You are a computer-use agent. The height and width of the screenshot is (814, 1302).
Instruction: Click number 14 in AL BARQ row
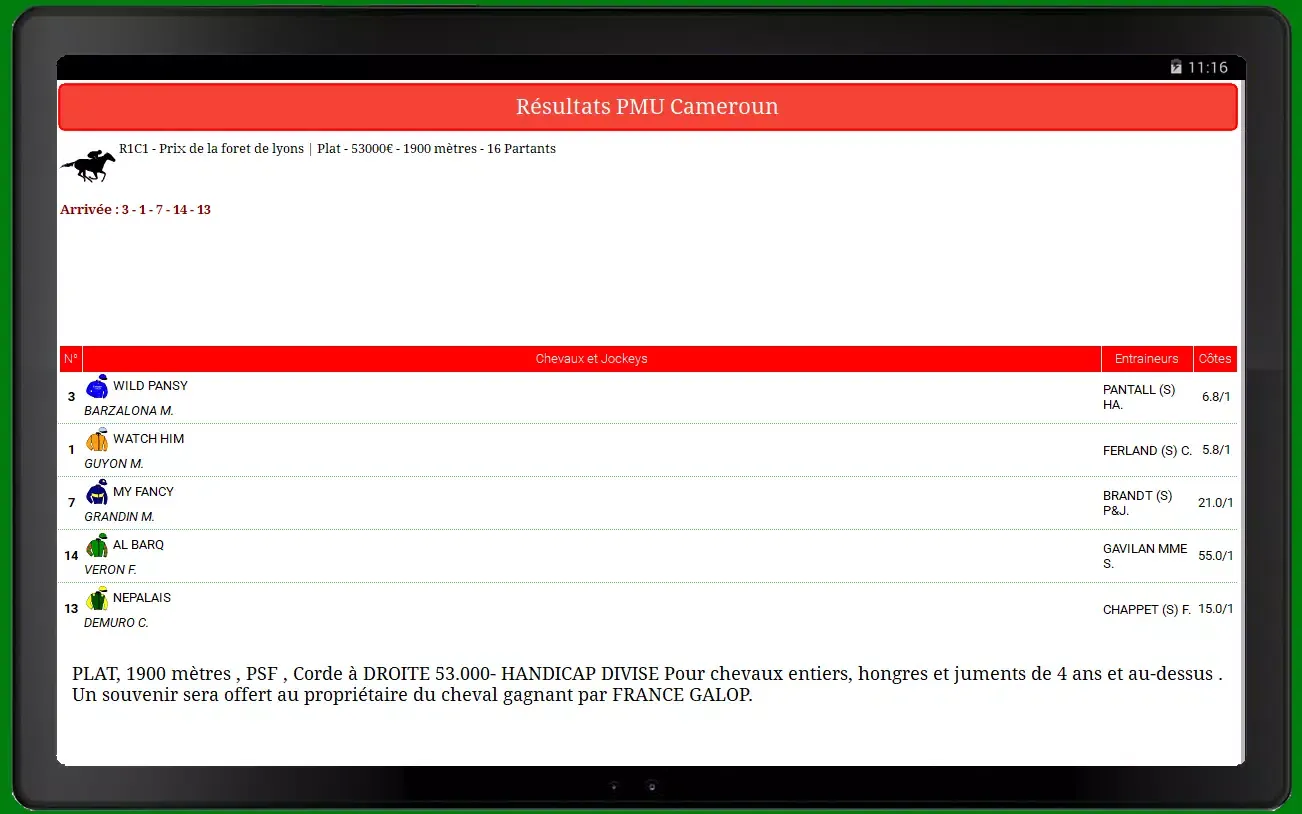pos(71,556)
